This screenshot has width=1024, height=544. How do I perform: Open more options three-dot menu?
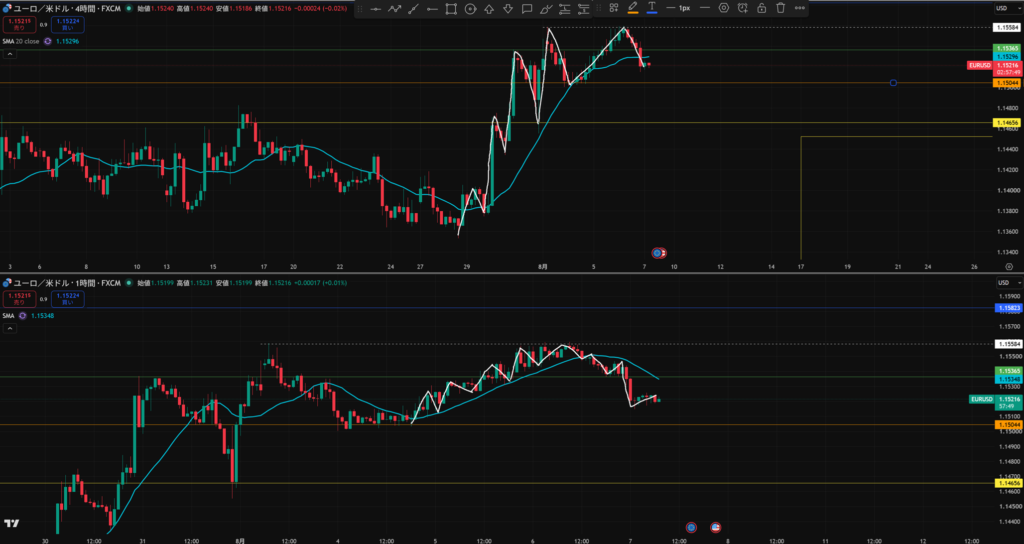(x=799, y=8)
